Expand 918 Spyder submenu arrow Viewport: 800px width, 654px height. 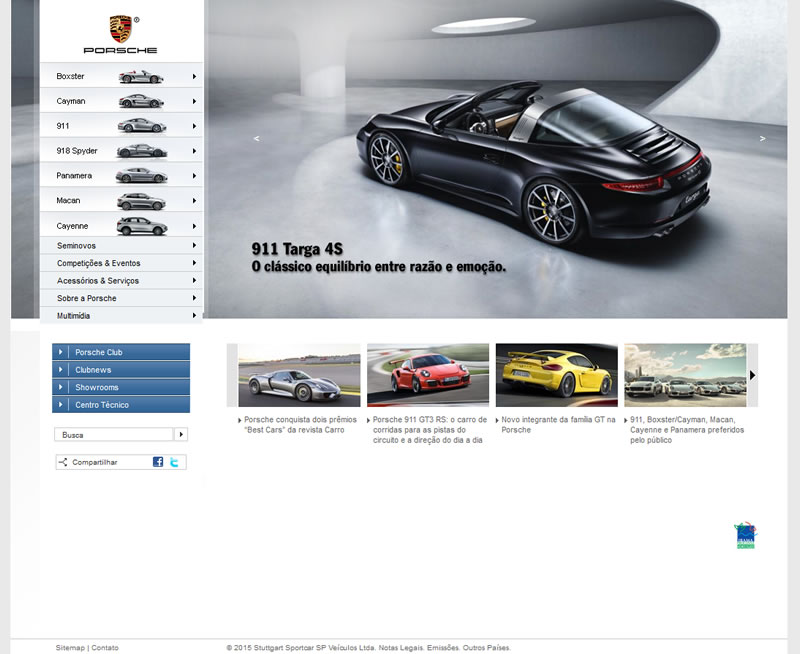194,151
